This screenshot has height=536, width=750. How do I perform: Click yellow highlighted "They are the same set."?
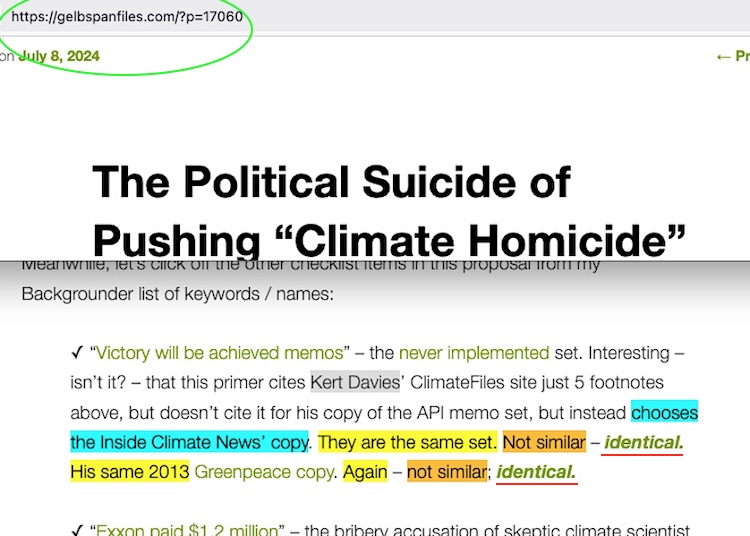pyautogui.click(x=406, y=441)
